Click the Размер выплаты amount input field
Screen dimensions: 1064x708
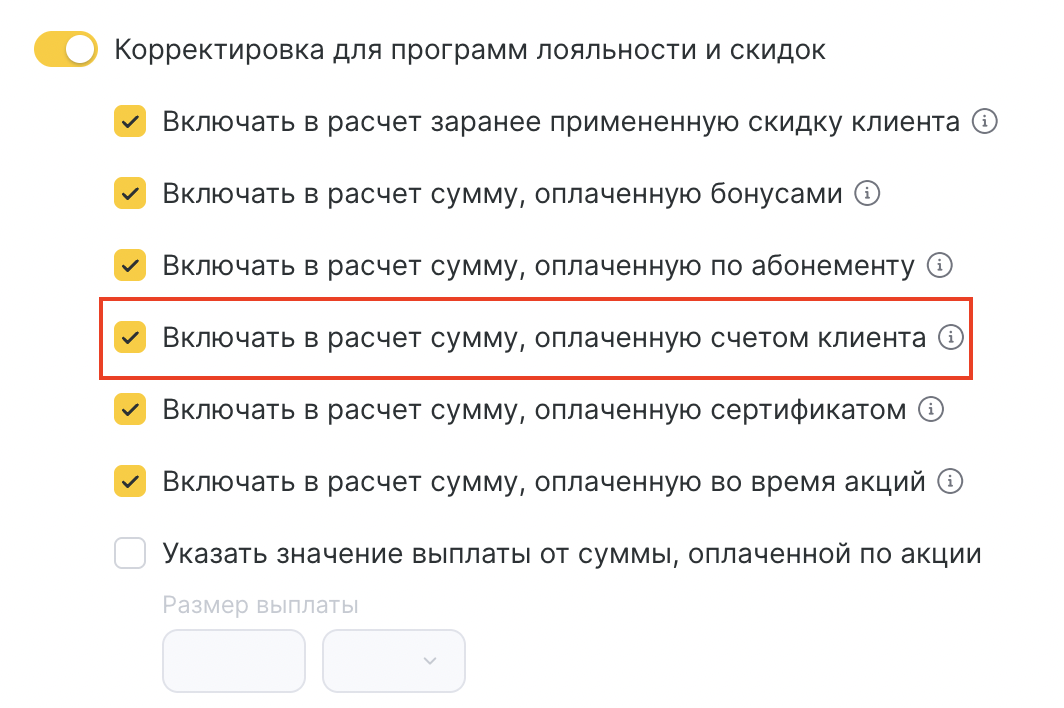point(233,660)
